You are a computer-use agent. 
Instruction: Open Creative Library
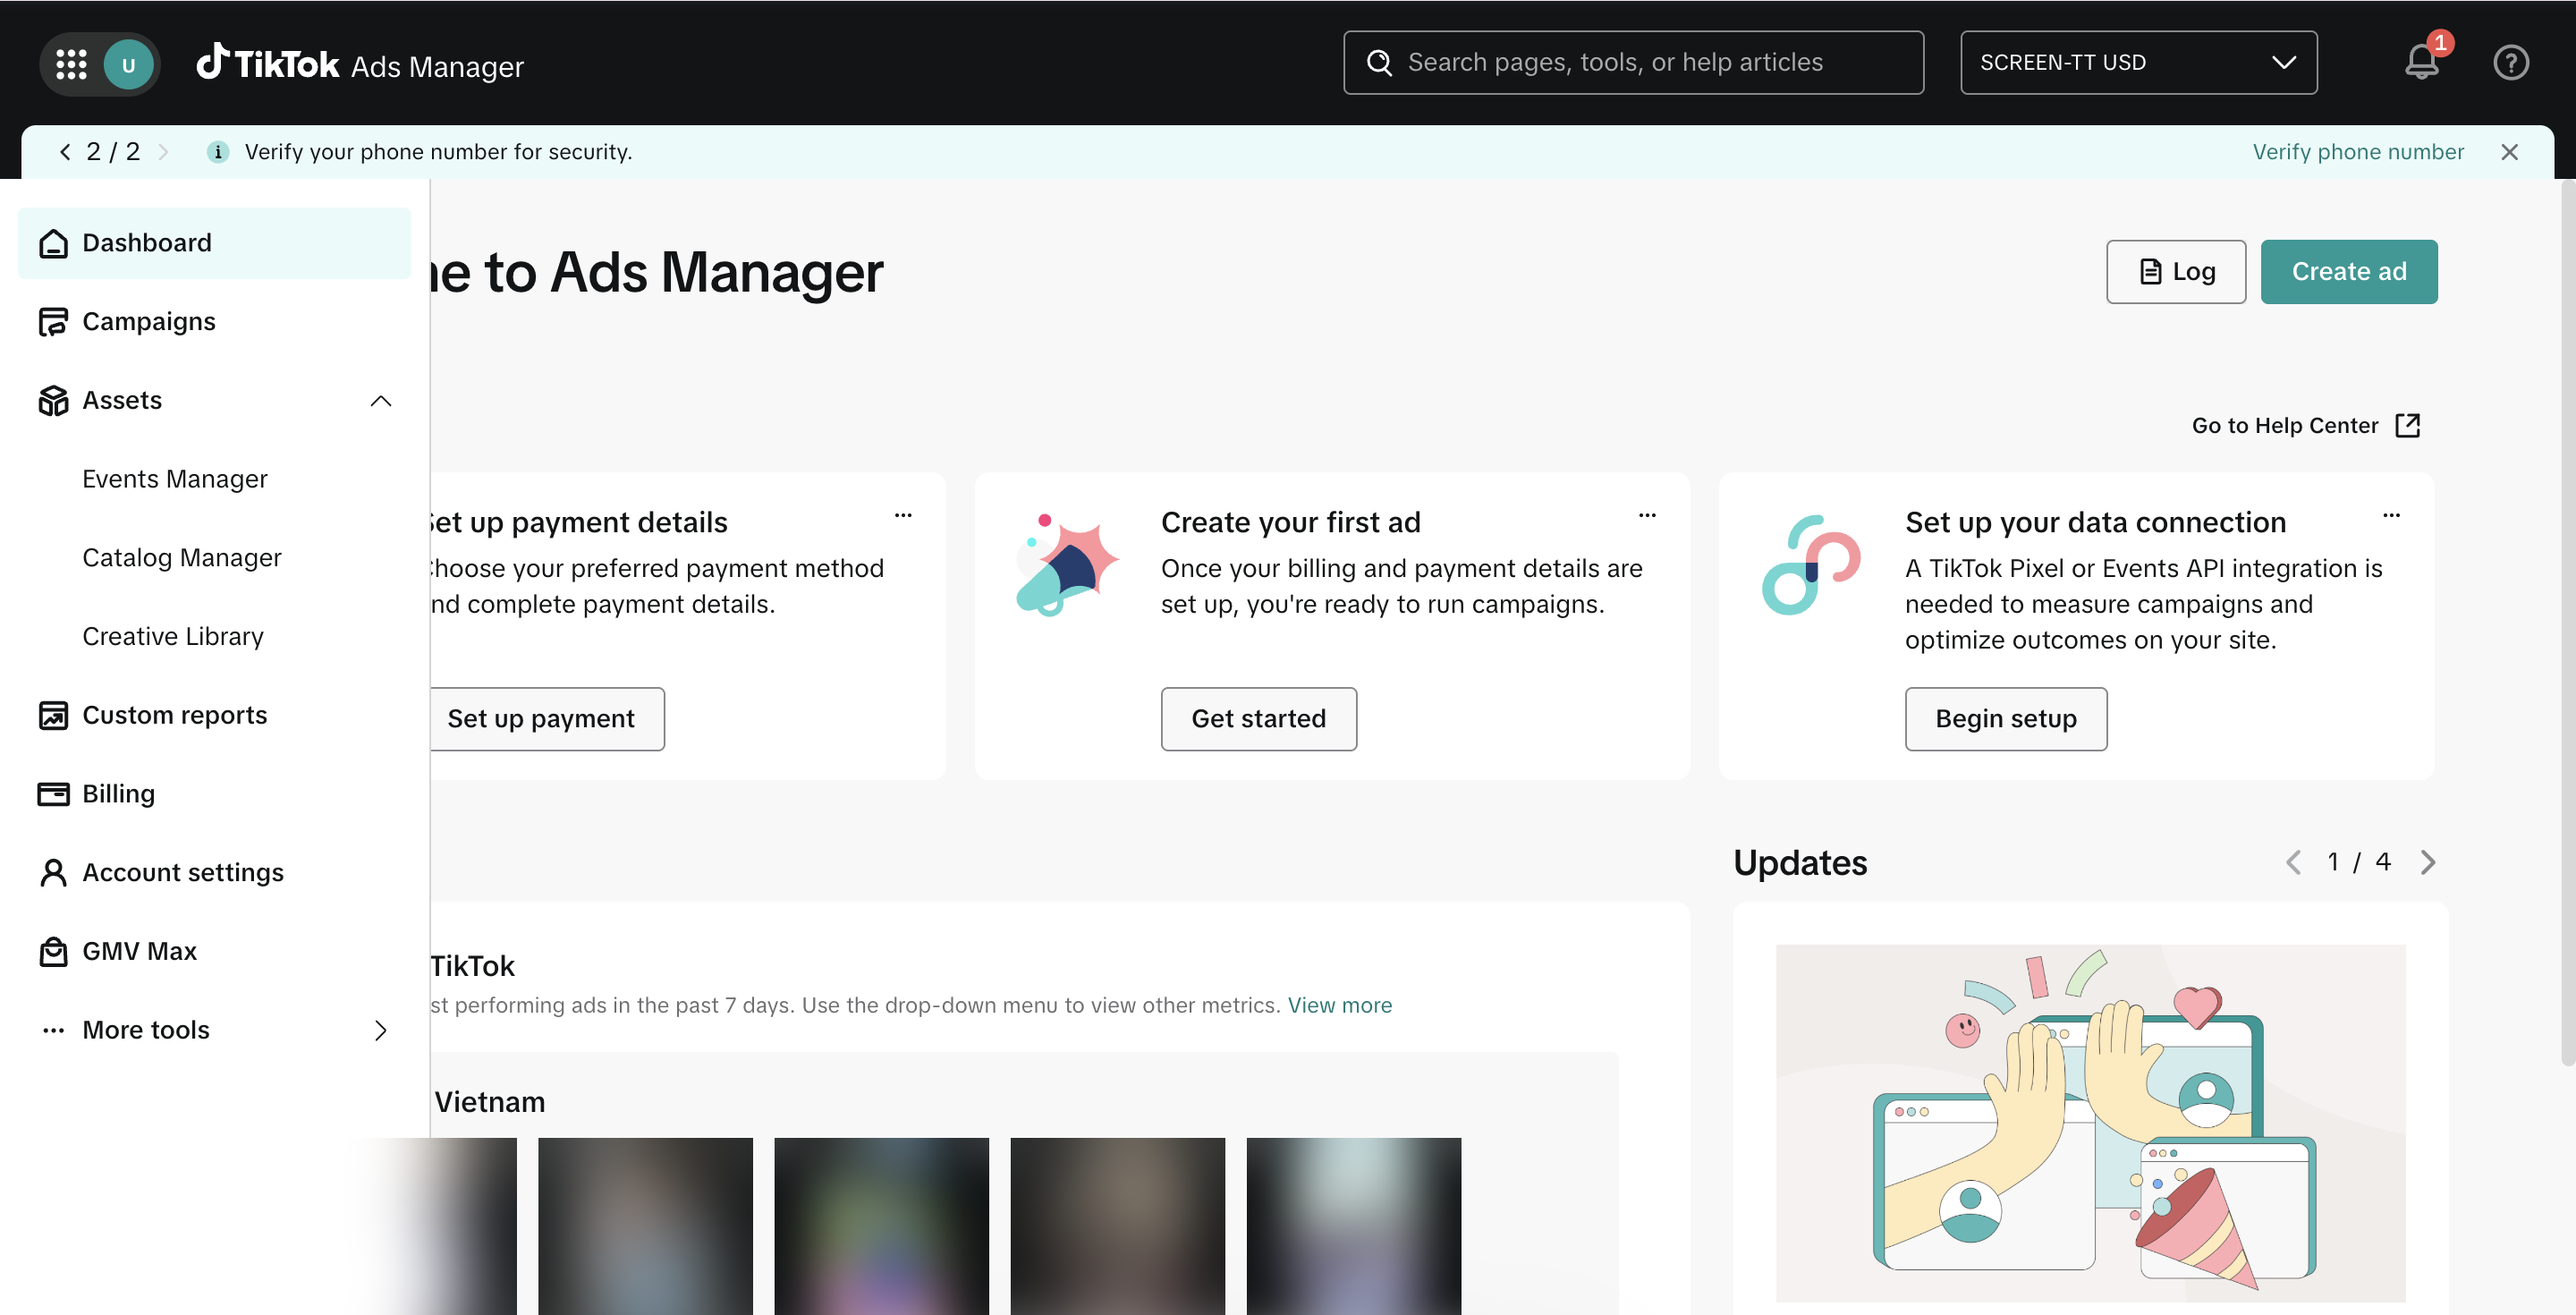pyautogui.click(x=173, y=637)
